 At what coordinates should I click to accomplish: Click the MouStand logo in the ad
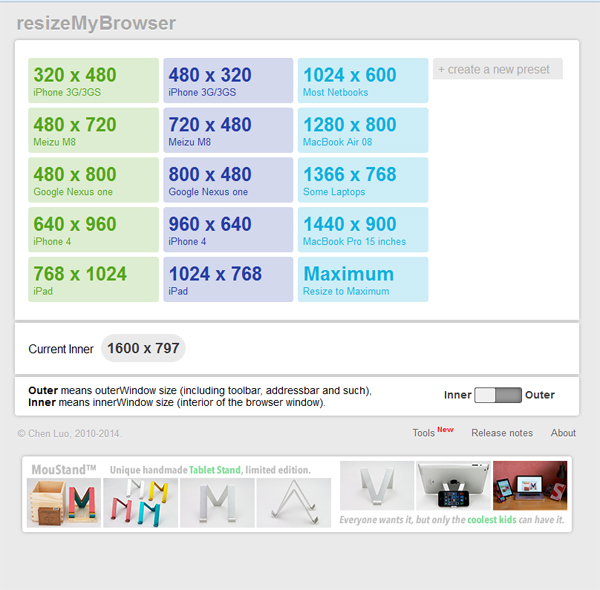click(x=64, y=469)
